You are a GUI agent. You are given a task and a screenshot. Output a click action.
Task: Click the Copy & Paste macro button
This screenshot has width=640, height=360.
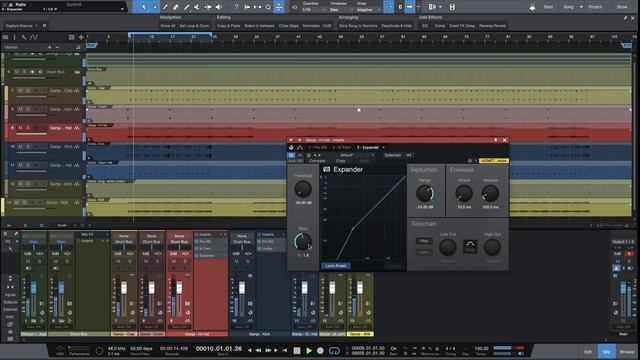tap(229, 26)
